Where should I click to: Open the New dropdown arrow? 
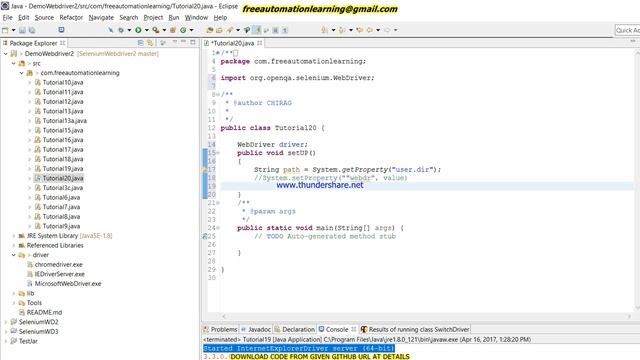[x=13, y=30]
